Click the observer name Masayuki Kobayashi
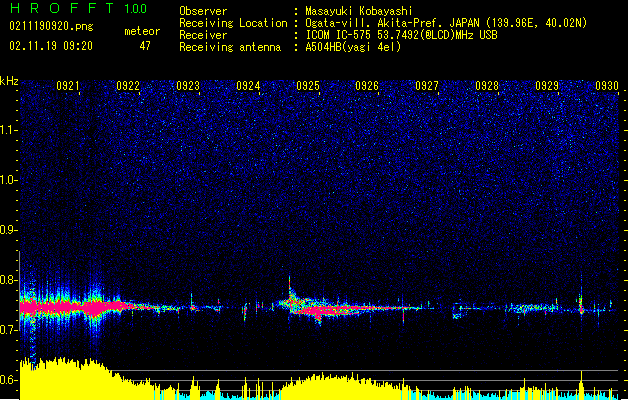 tap(359, 11)
